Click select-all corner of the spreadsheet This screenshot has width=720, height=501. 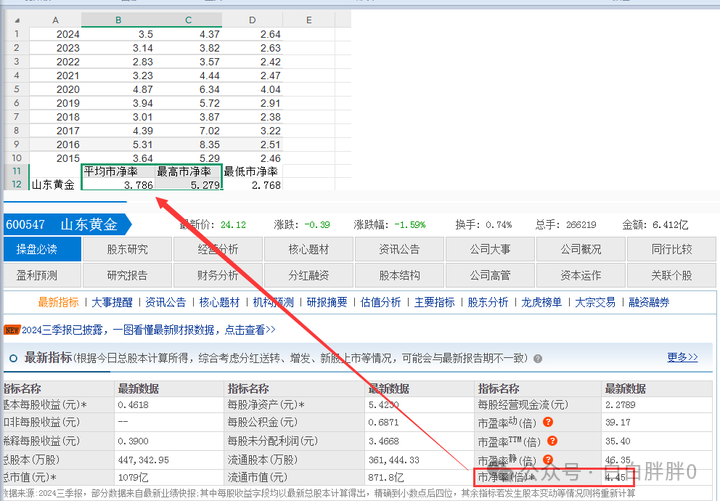17,20
